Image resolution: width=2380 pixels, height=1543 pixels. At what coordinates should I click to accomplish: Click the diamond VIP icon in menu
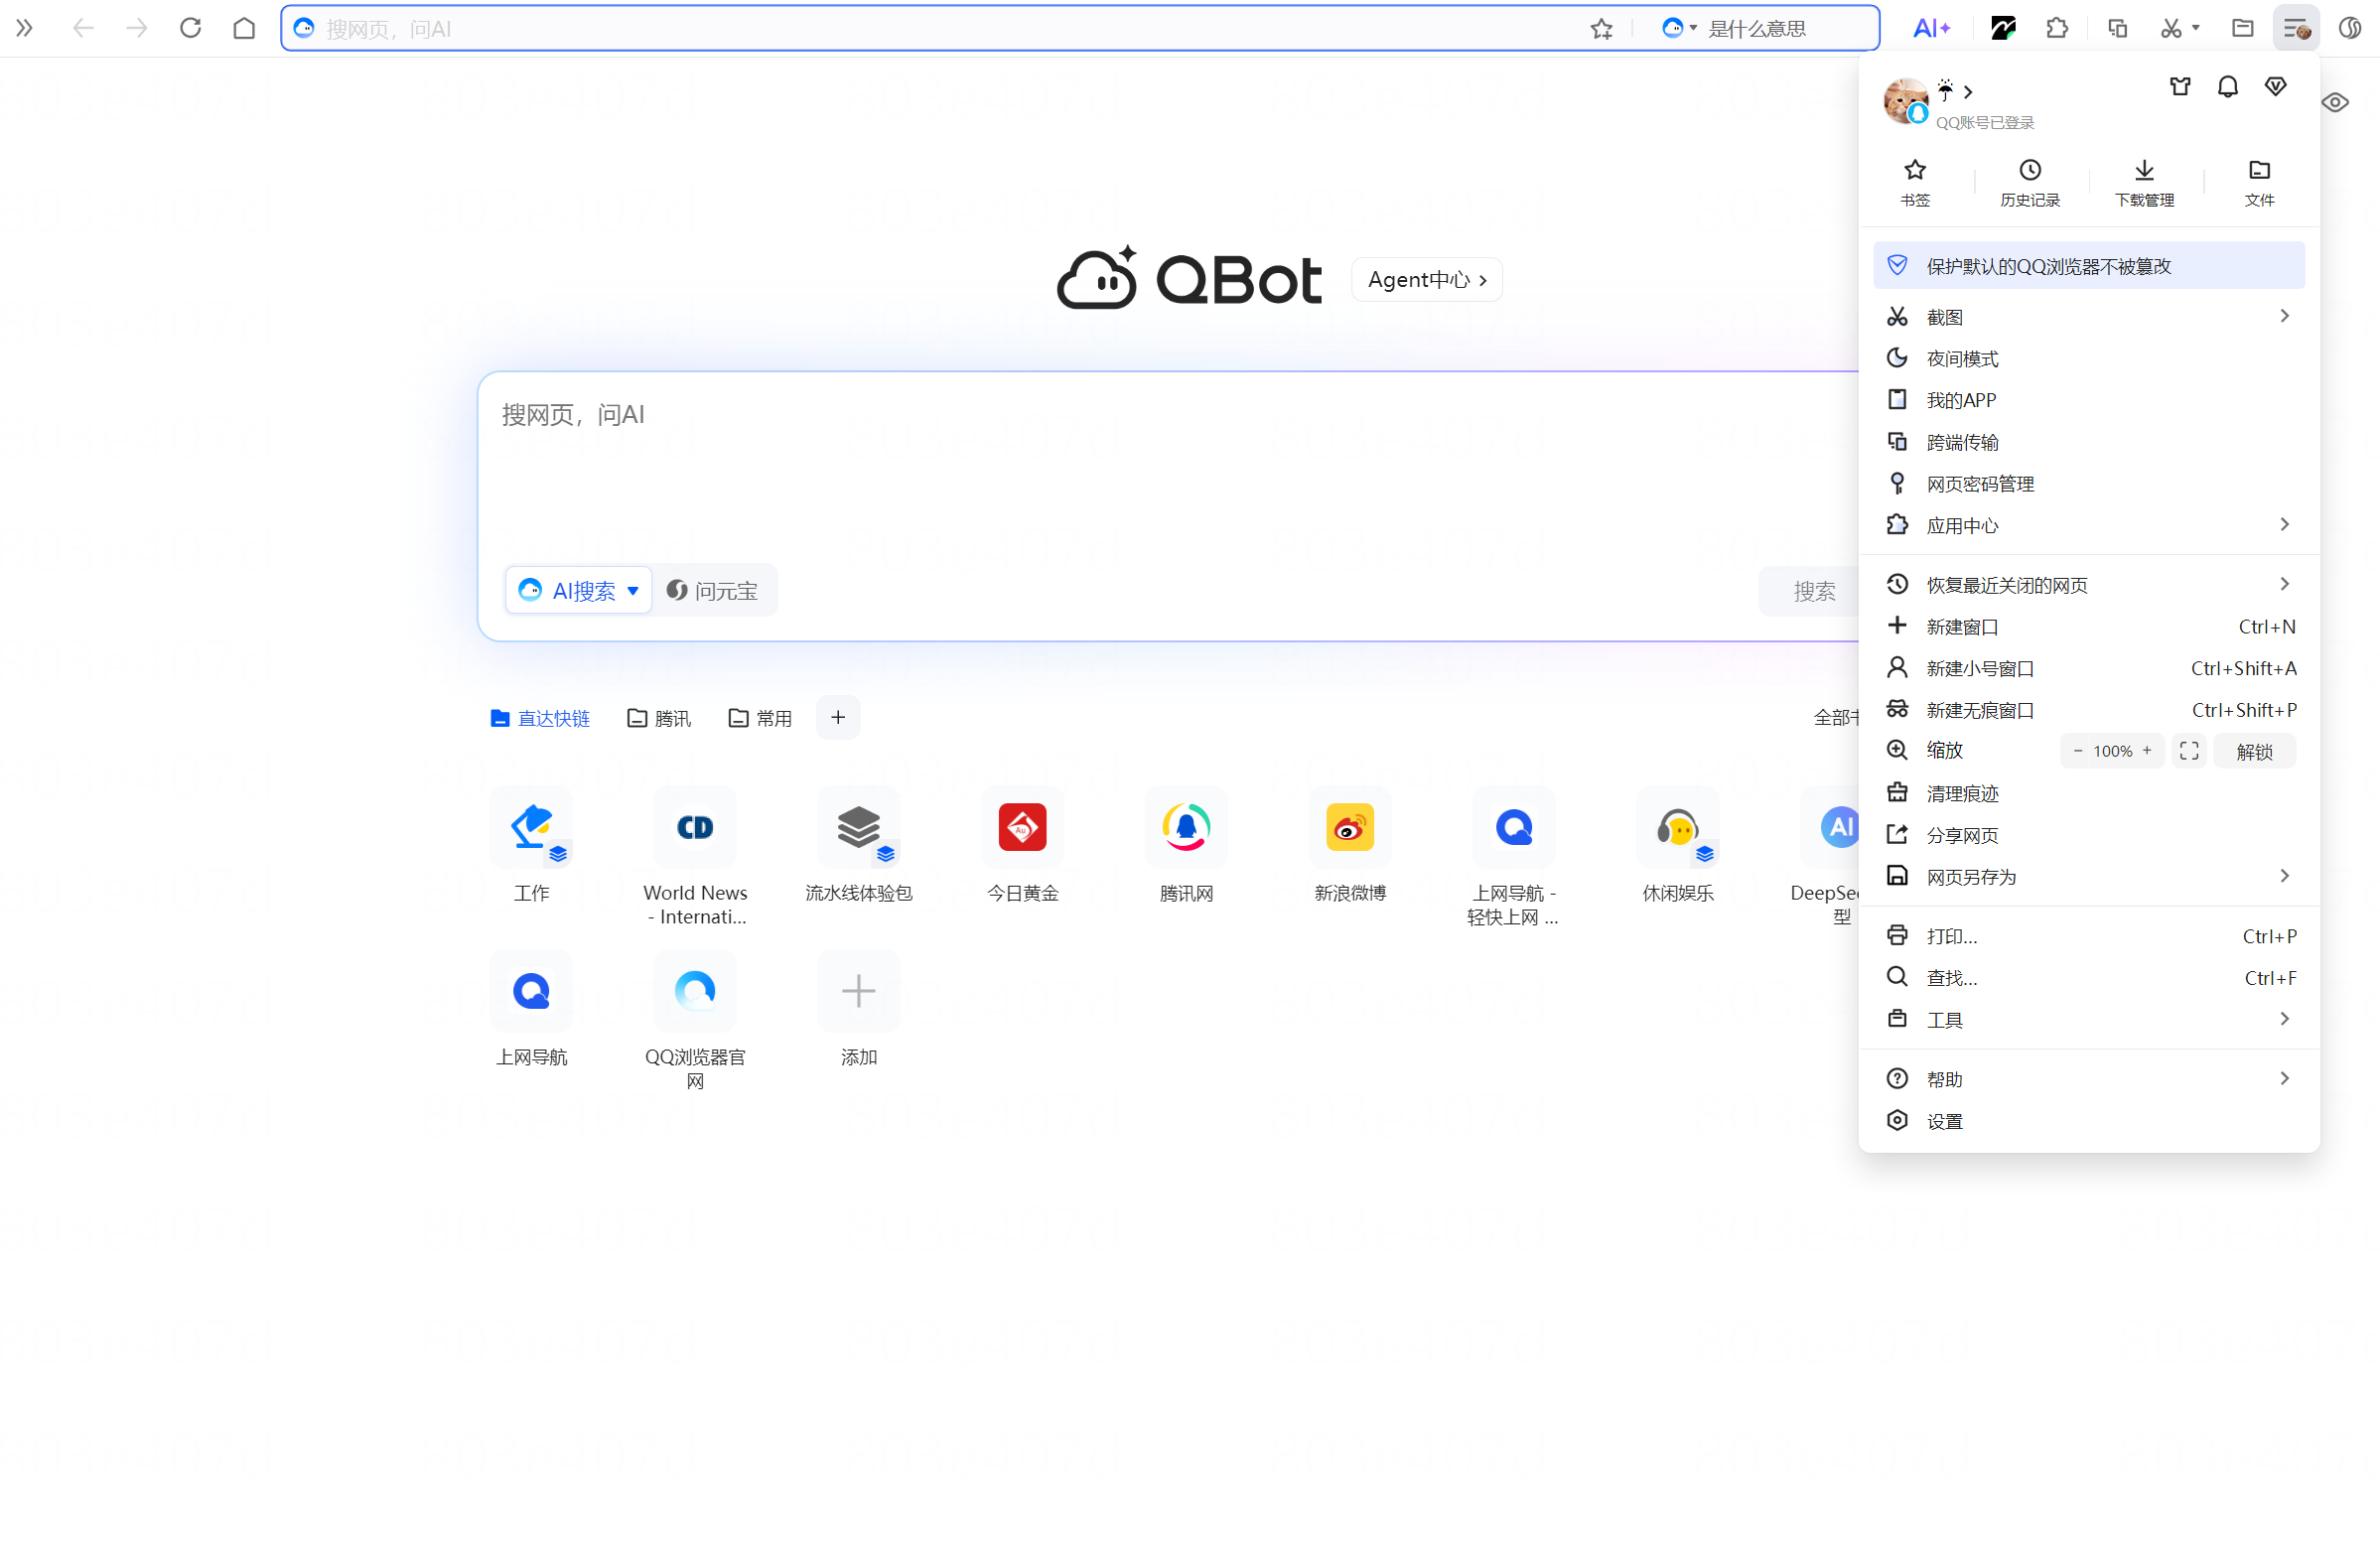[x=2276, y=87]
